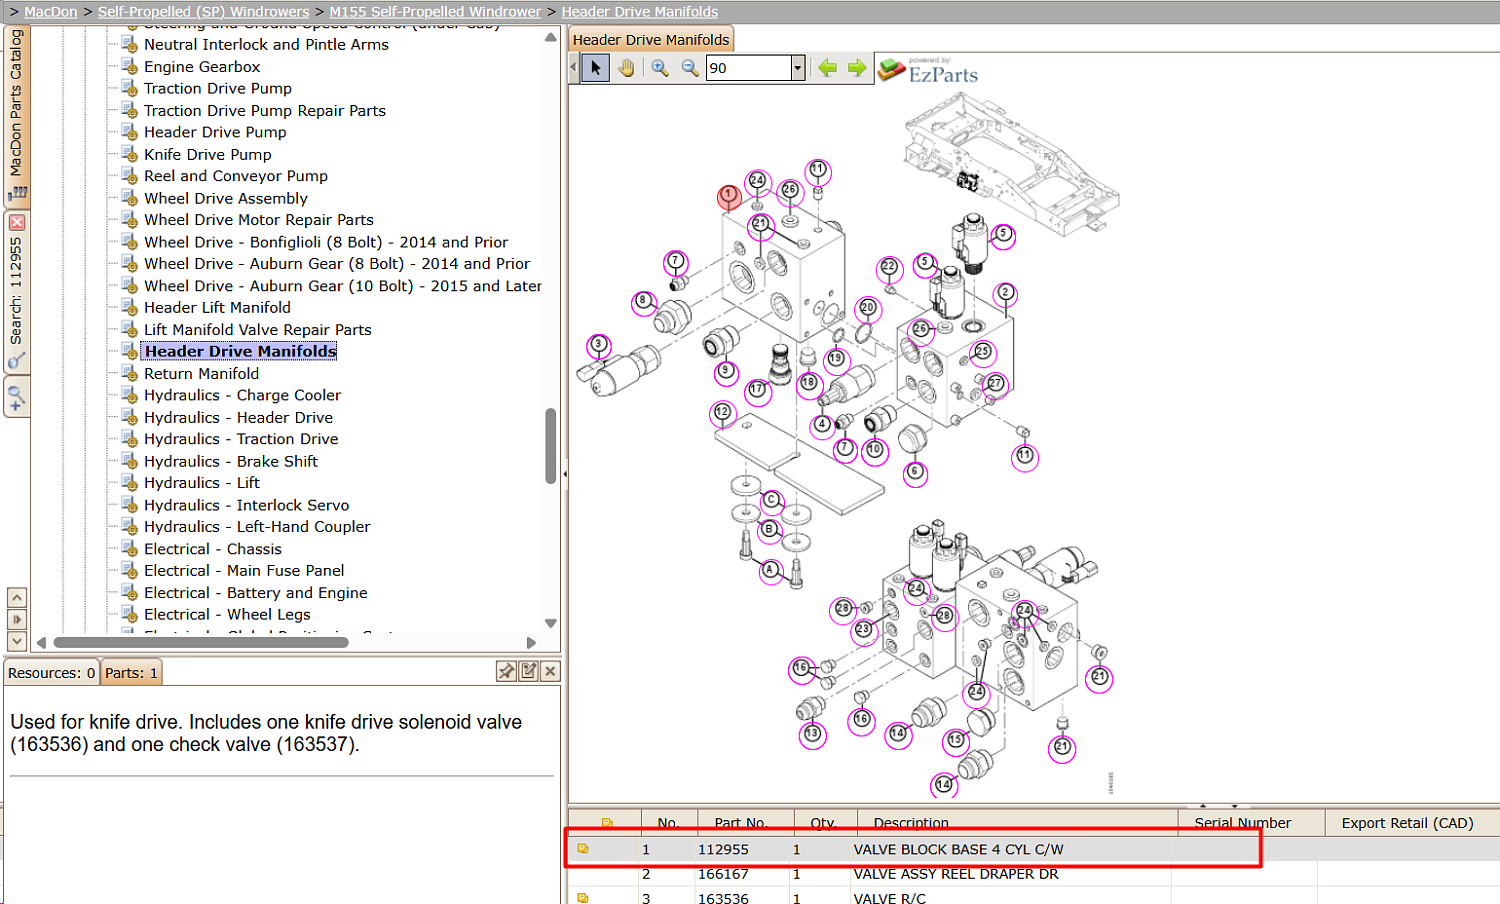Select Electrical - Main Fuse Panel

pyautogui.click(x=244, y=571)
